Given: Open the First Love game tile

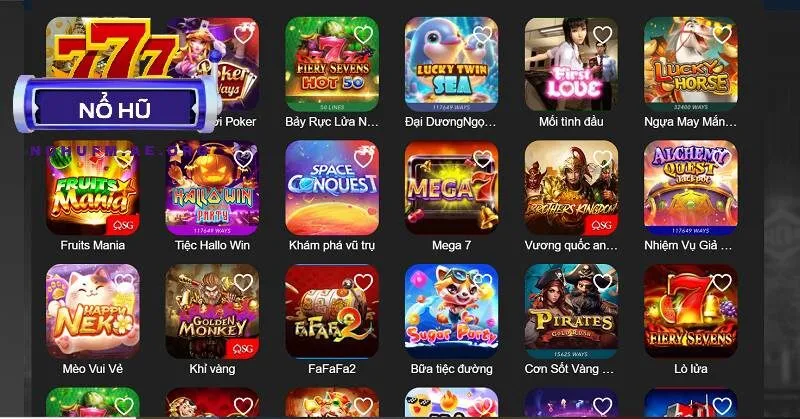Looking at the screenshot, I should (x=571, y=64).
